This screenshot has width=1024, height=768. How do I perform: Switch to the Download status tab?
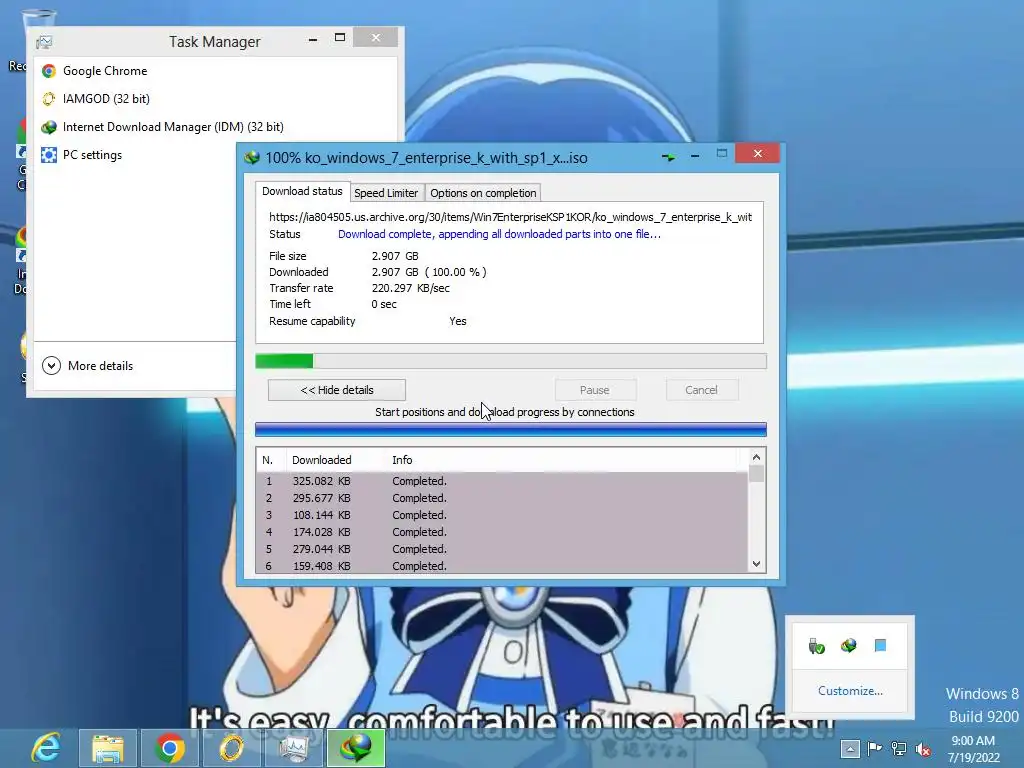pos(302,191)
